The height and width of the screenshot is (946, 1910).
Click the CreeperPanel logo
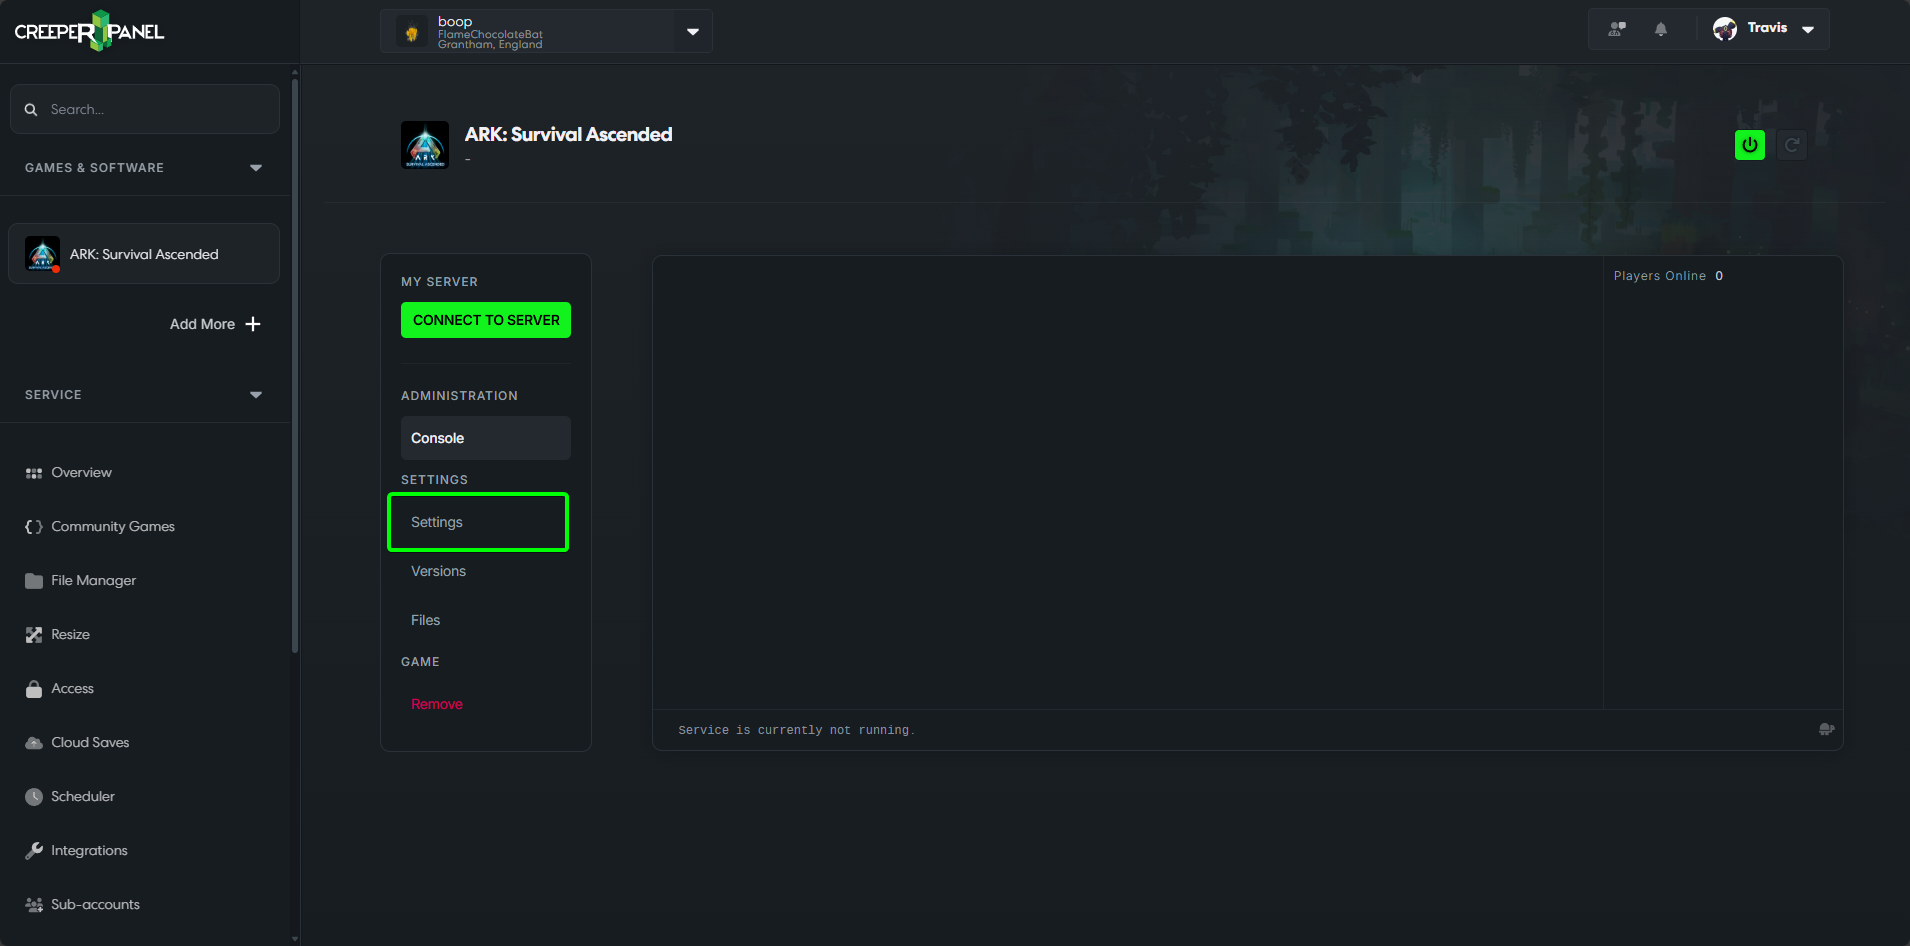pos(89,31)
